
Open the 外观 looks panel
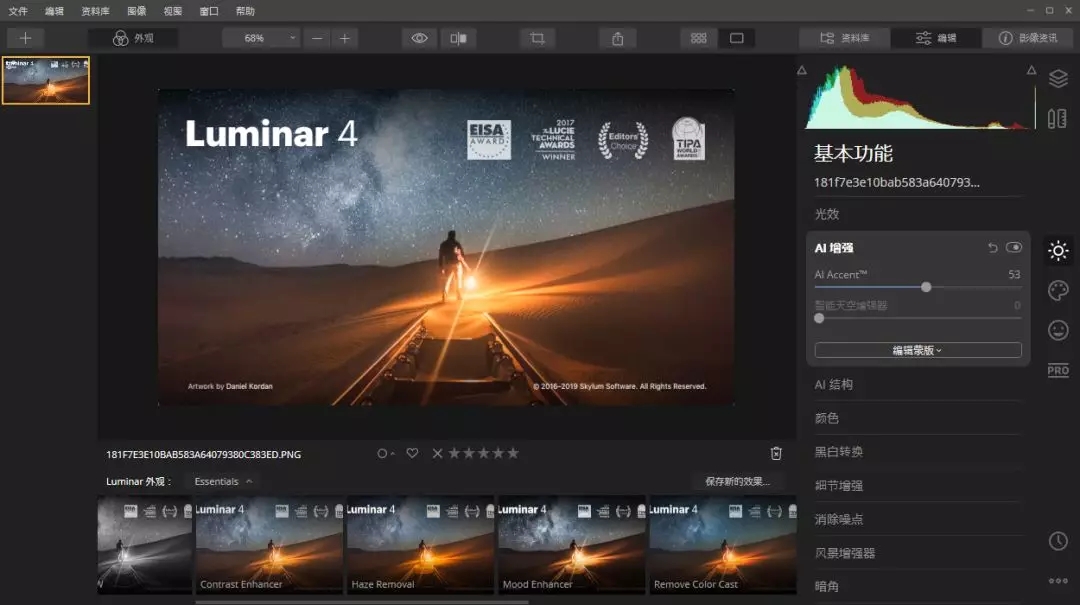(x=134, y=38)
